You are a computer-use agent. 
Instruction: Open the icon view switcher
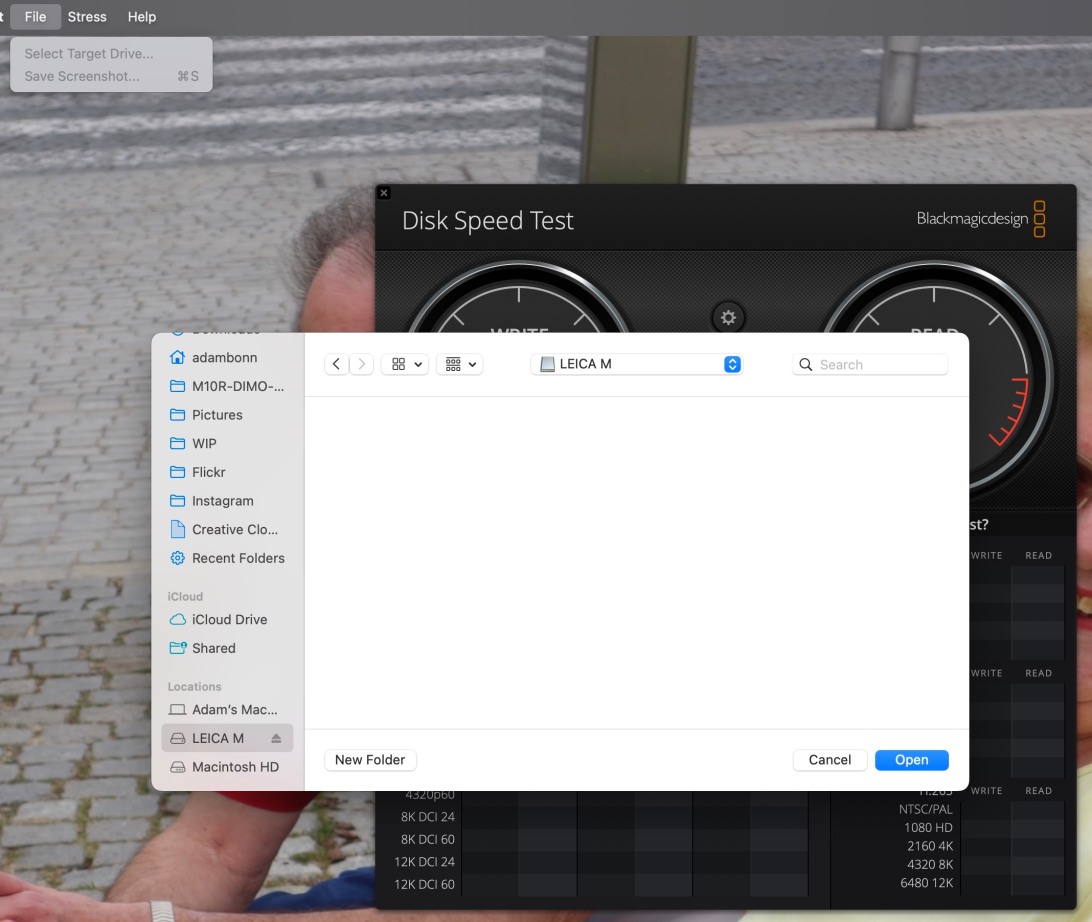[405, 365]
